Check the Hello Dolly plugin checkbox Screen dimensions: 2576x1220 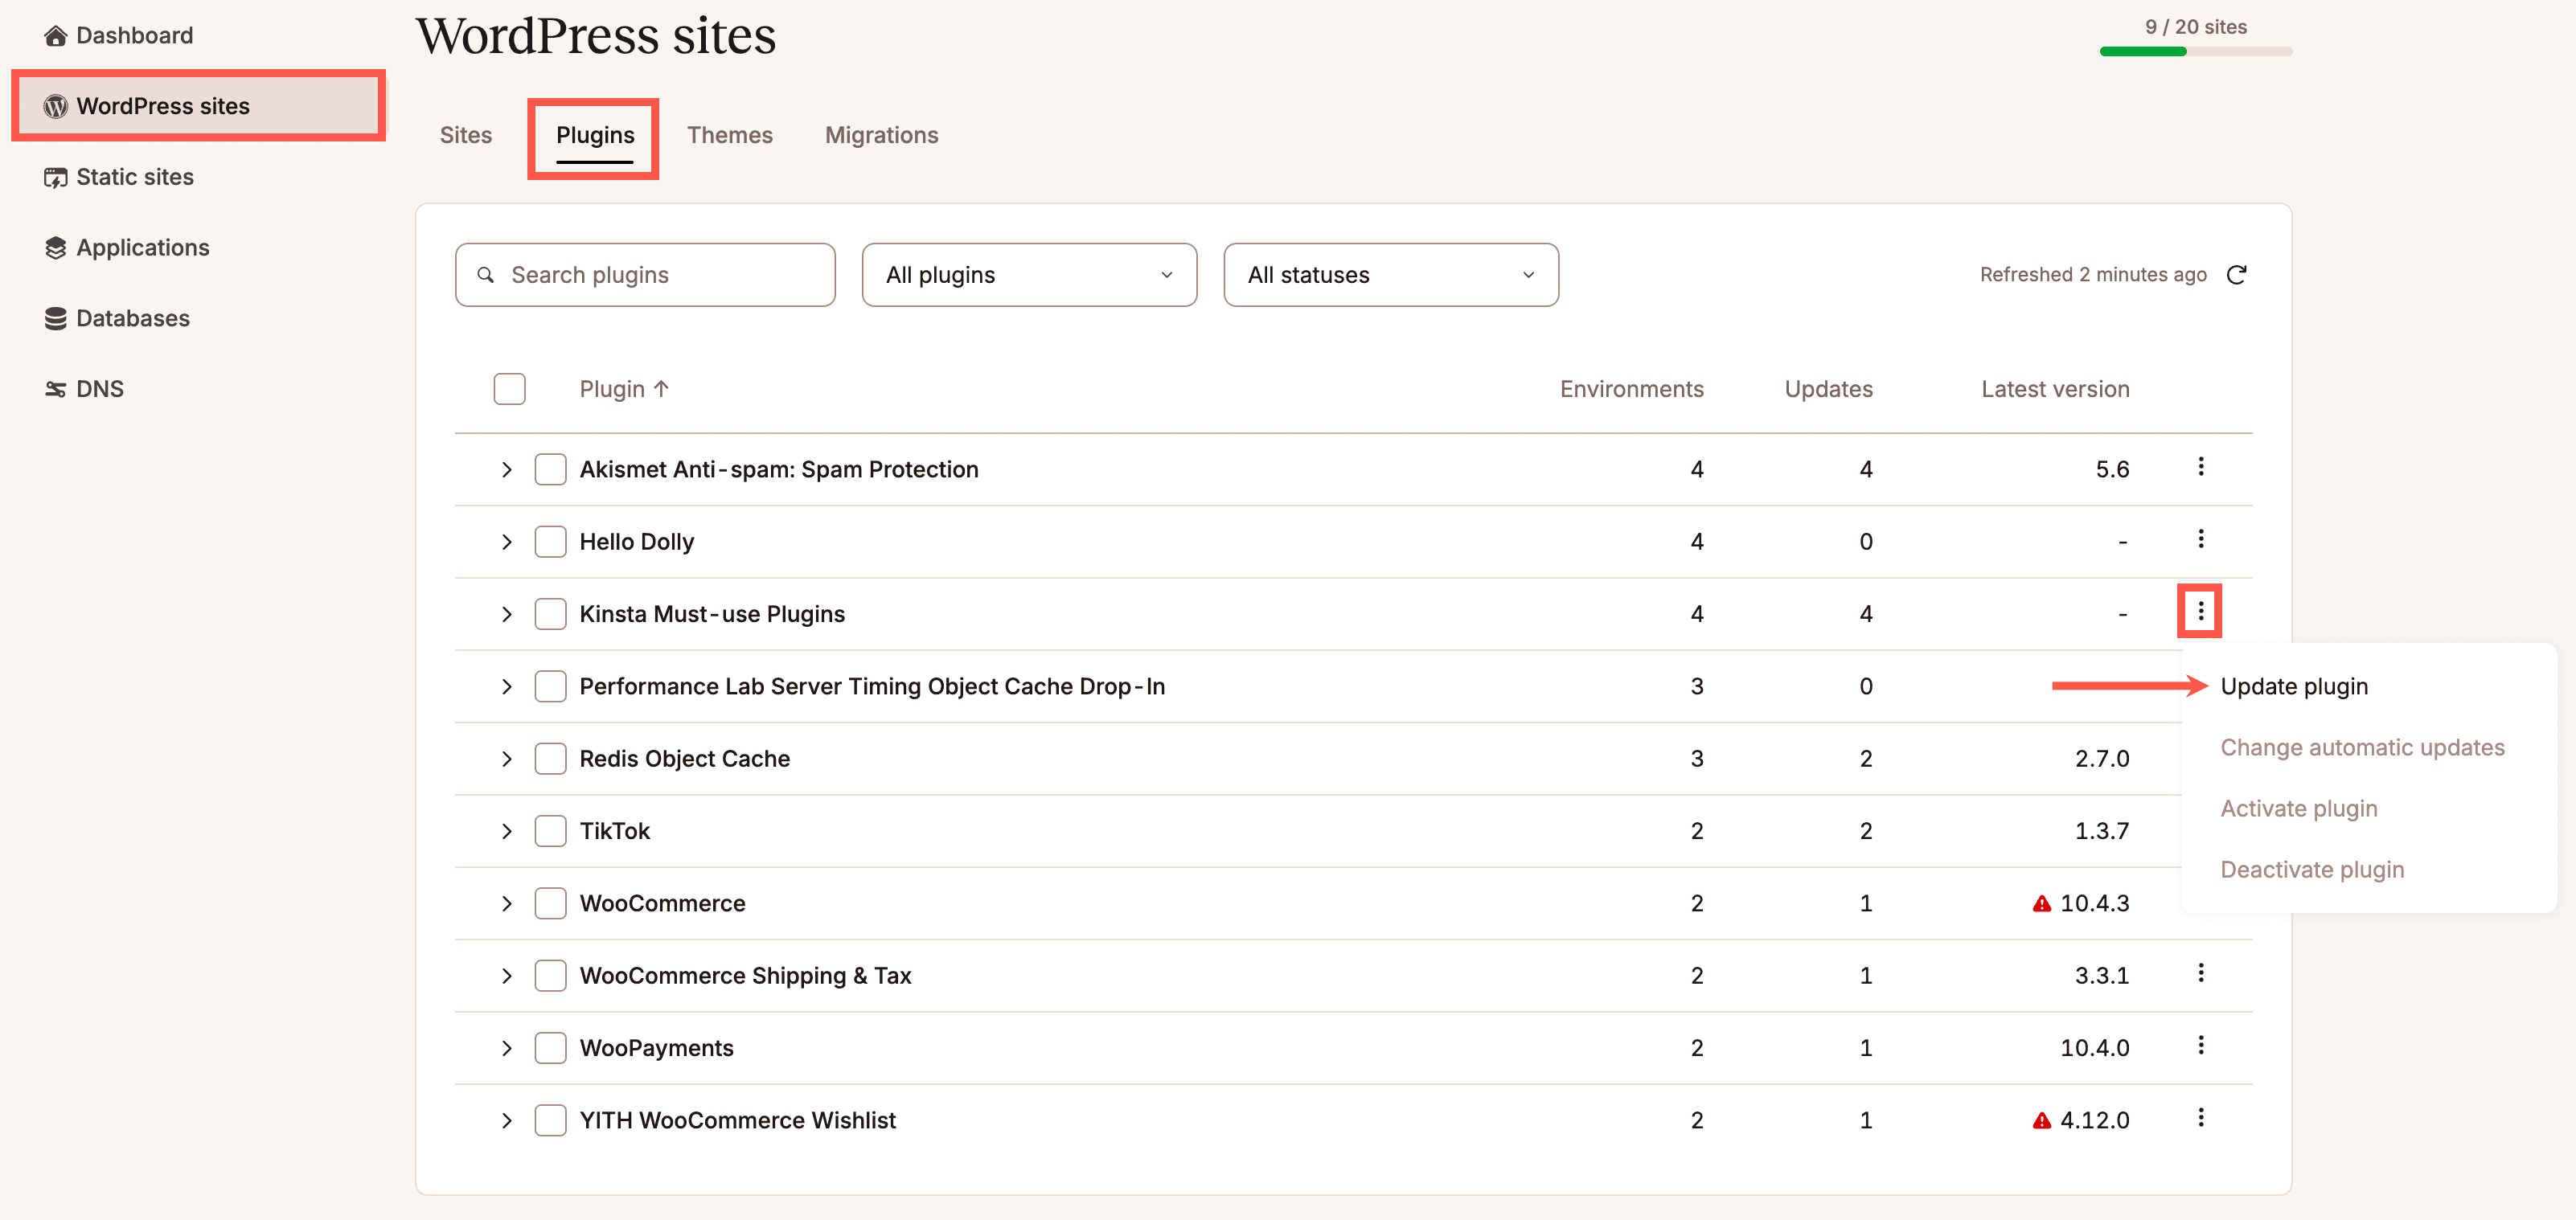click(x=551, y=541)
